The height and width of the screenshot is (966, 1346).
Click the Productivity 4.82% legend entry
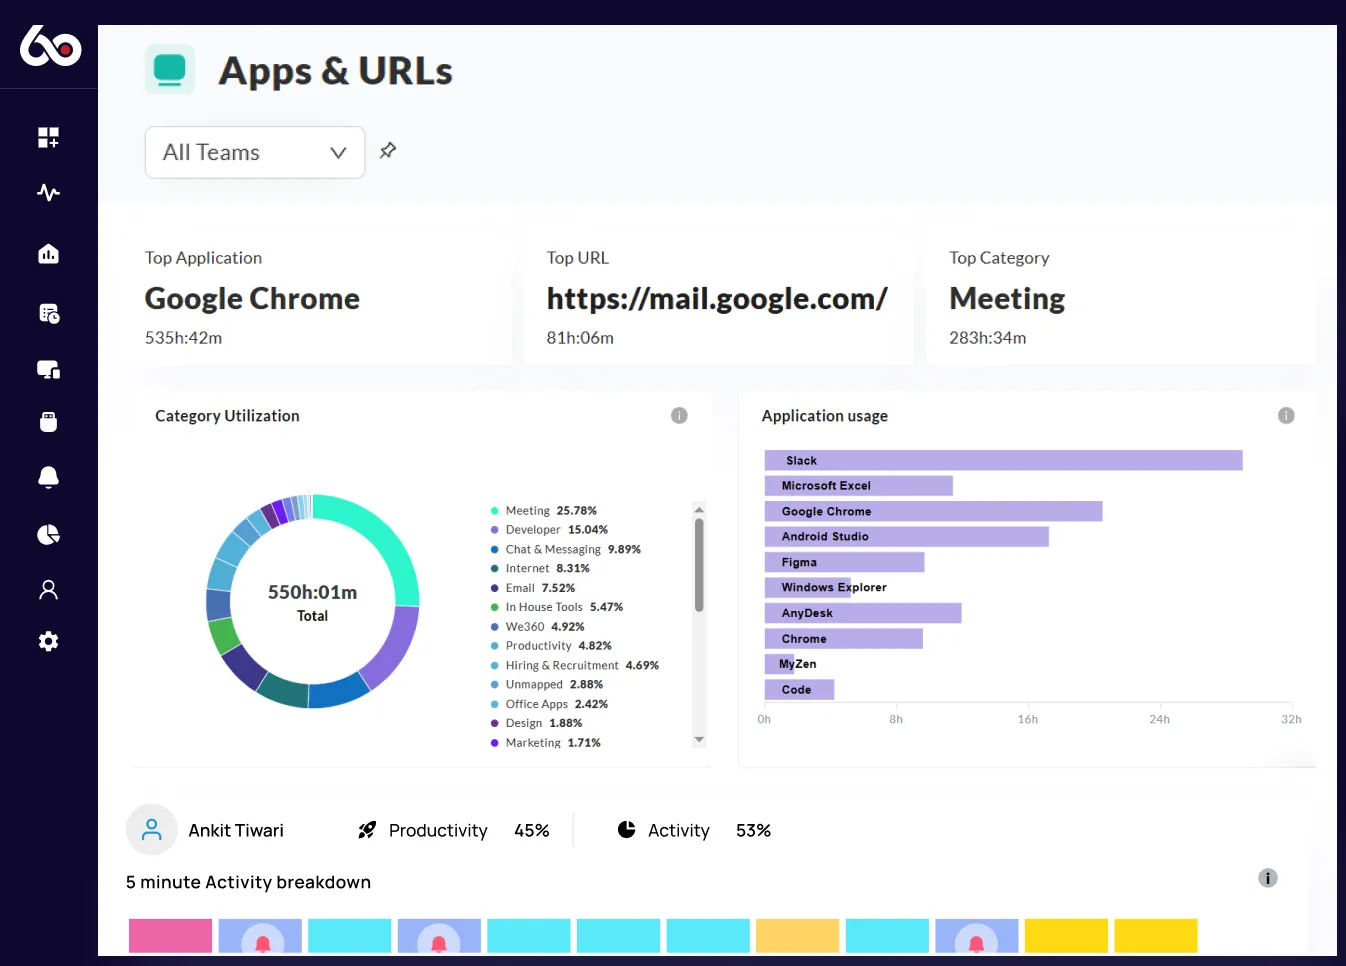[551, 646]
